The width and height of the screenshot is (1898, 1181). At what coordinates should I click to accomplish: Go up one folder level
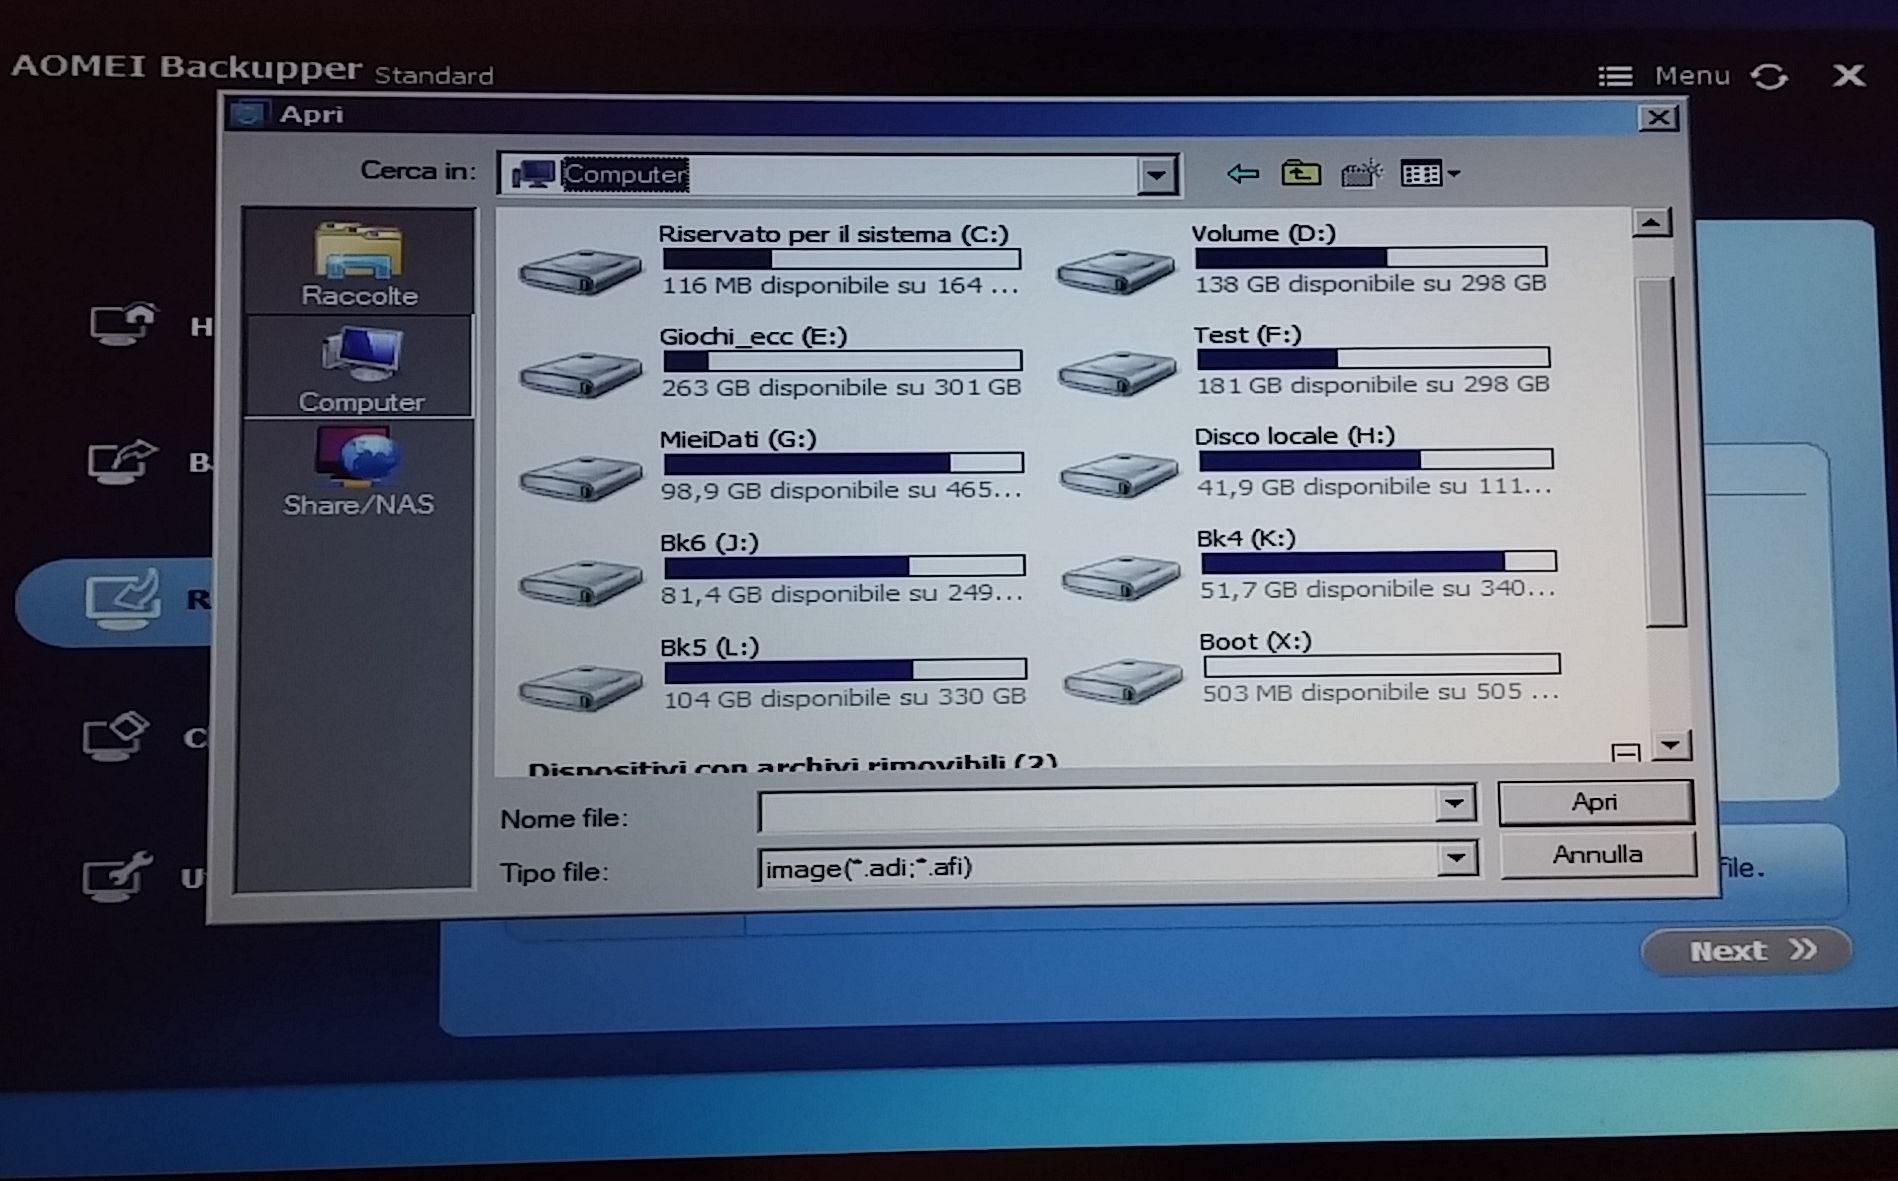(x=1300, y=173)
